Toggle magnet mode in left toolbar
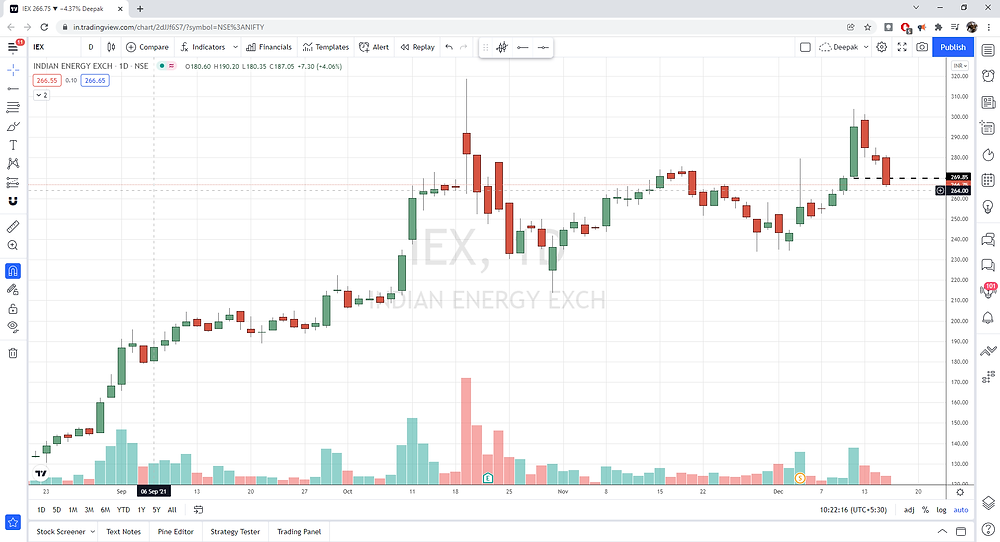 (13, 271)
